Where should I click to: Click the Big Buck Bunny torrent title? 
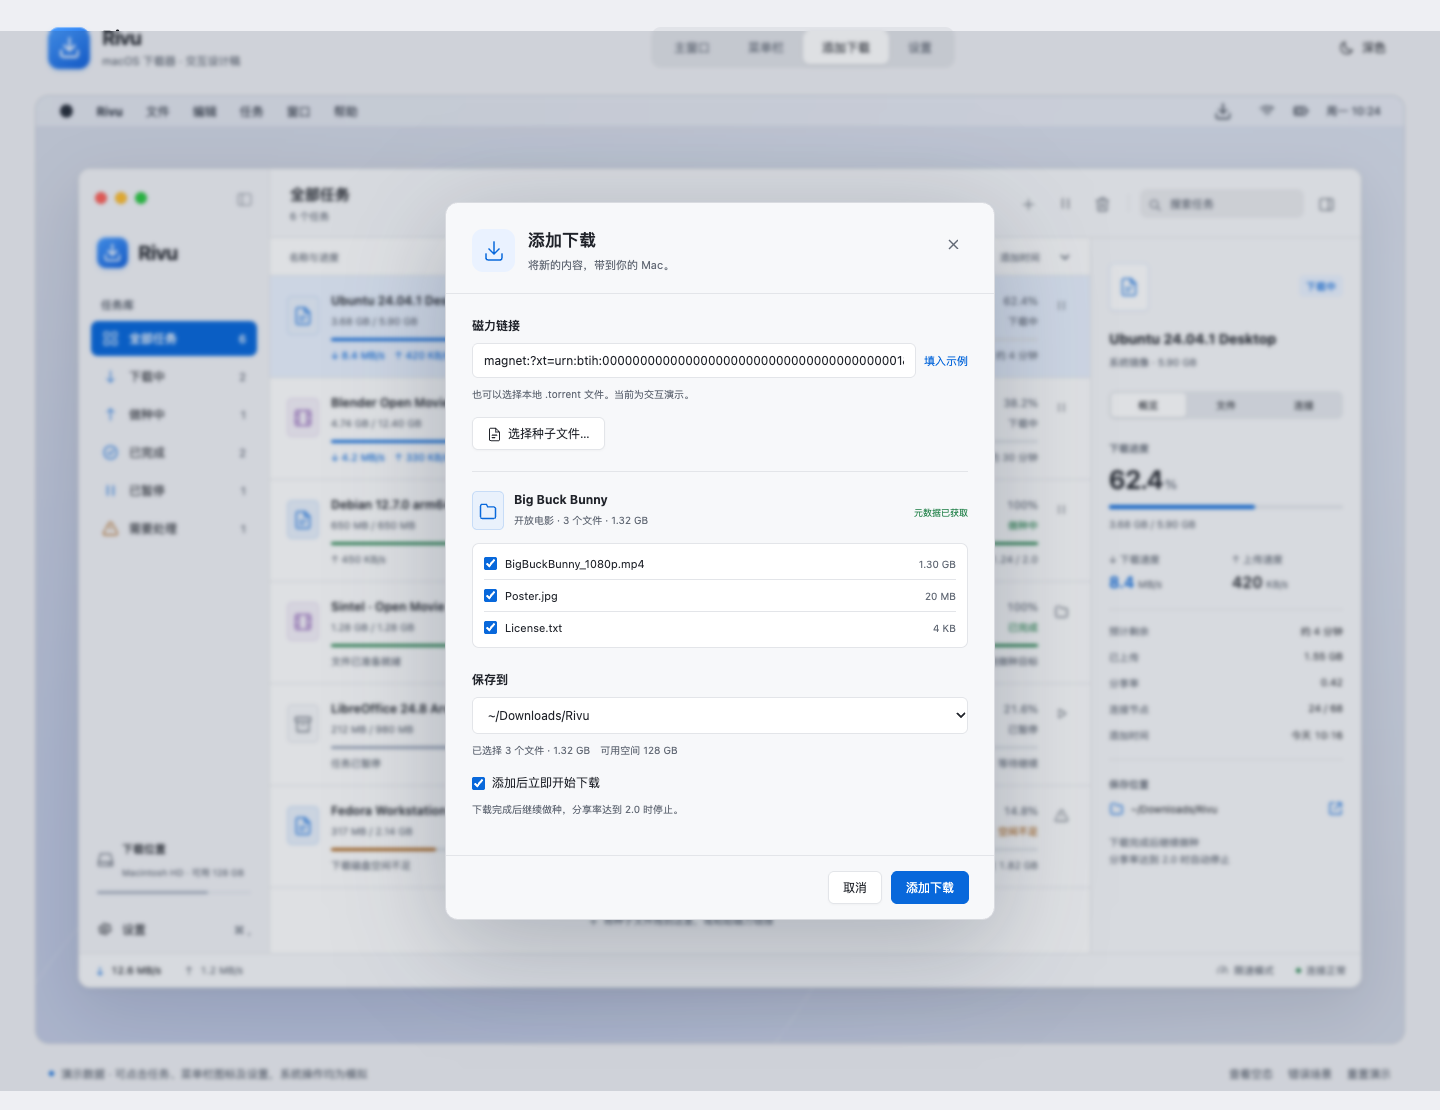pyautogui.click(x=561, y=500)
